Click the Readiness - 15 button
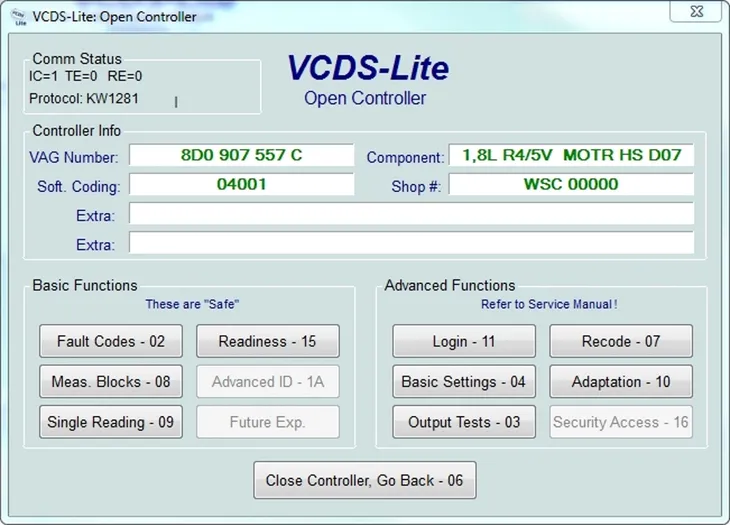Image resolution: width=730 pixels, height=525 pixels. 267,341
